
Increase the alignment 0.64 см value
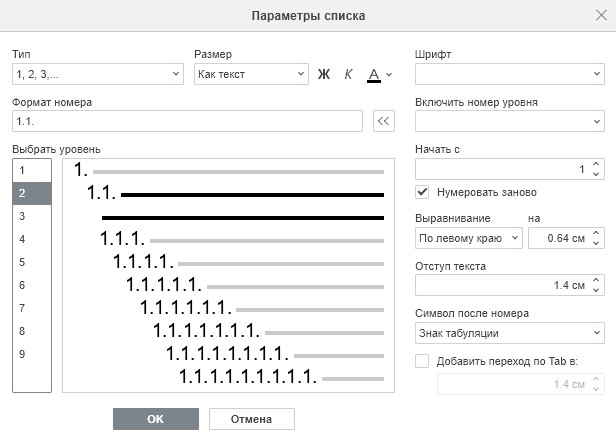596,233
